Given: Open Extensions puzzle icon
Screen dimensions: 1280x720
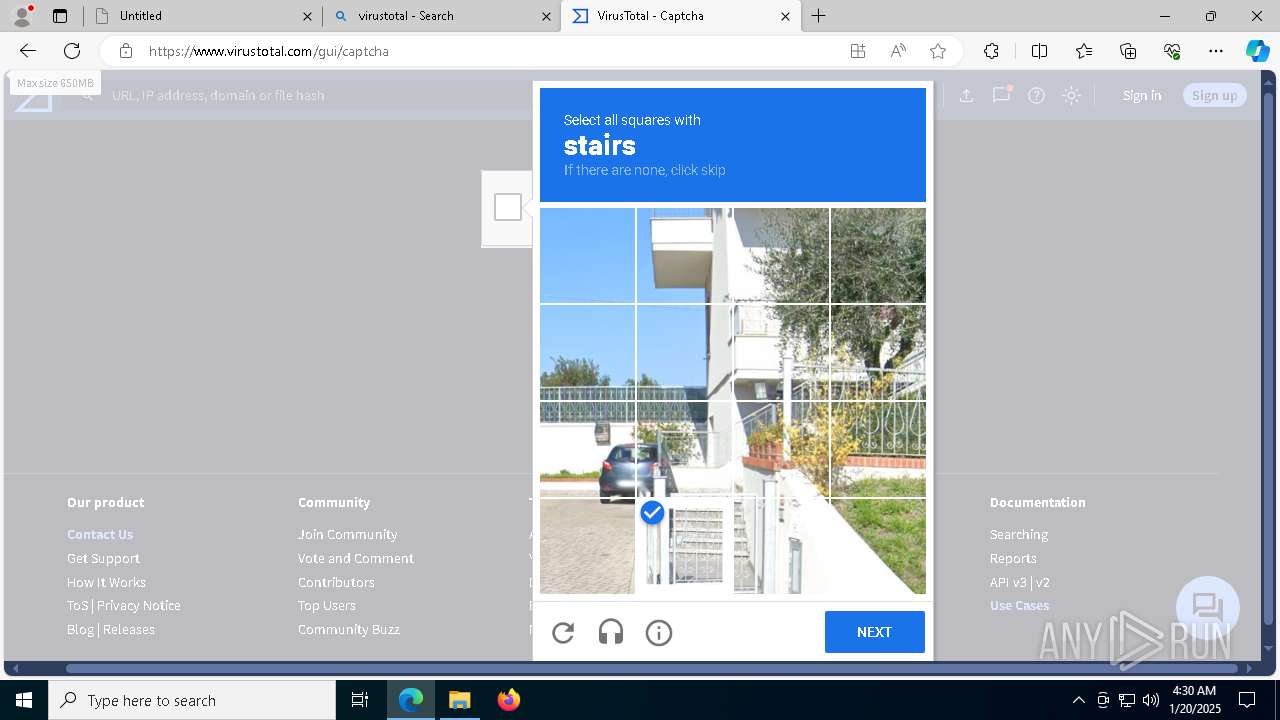Looking at the screenshot, I should point(991,51).
